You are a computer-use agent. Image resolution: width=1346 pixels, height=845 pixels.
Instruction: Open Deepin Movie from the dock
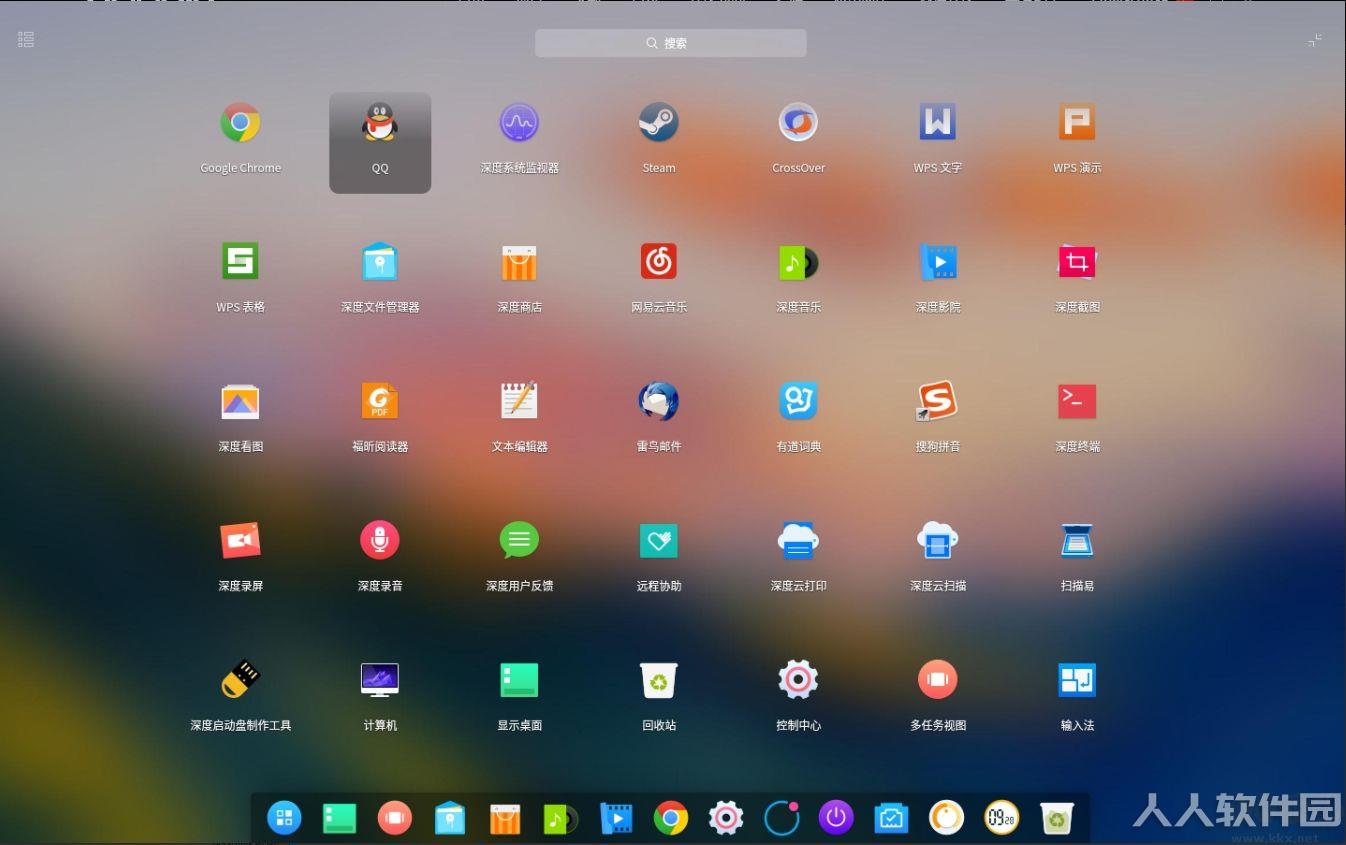point(616,819)
